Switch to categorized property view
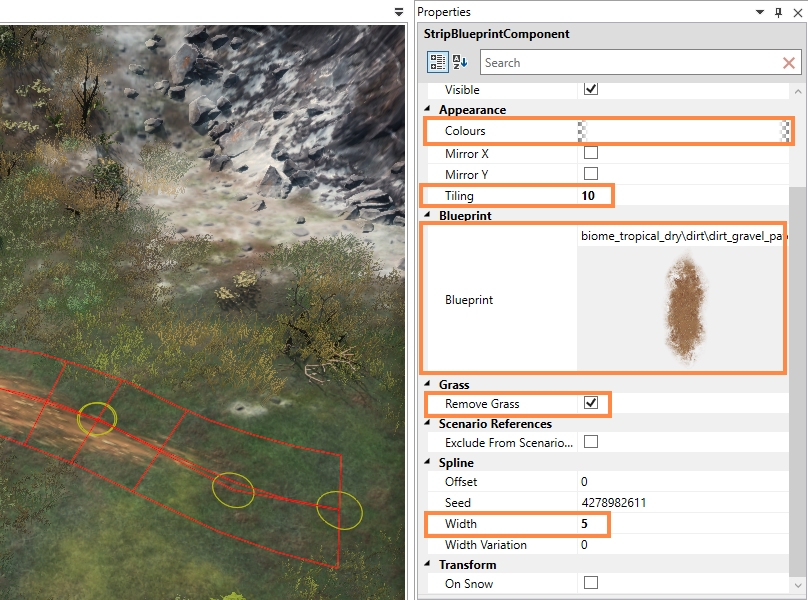Screen dimensions: 808x600 [437, 62]
